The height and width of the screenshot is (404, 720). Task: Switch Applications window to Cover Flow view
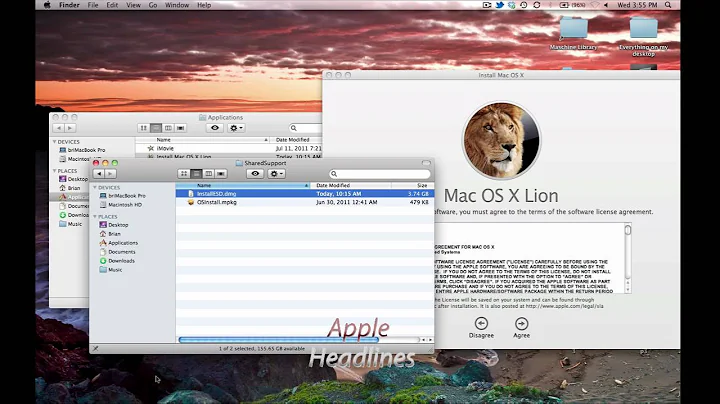click(x=180, y=128)
